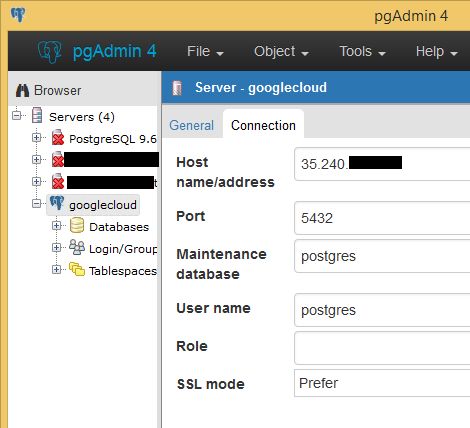Click the Login/Group Roles icon
470x428 pixels.
(77, 247)
